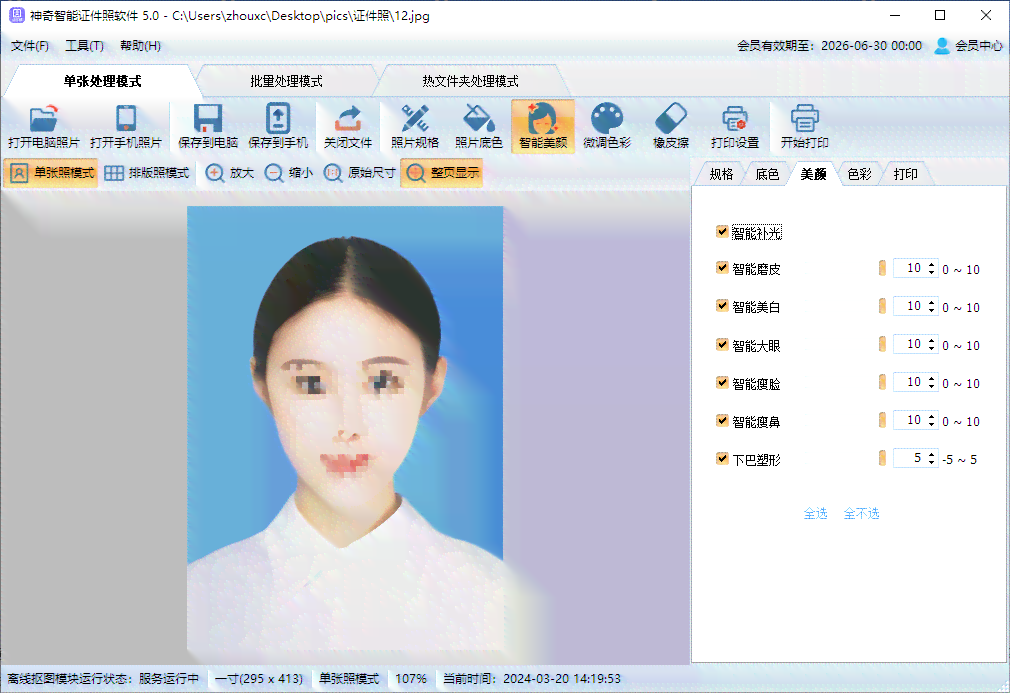Click the 智能大眼 slider handle
Viewport: 1010px width, 693px height.
coord(882,345)
